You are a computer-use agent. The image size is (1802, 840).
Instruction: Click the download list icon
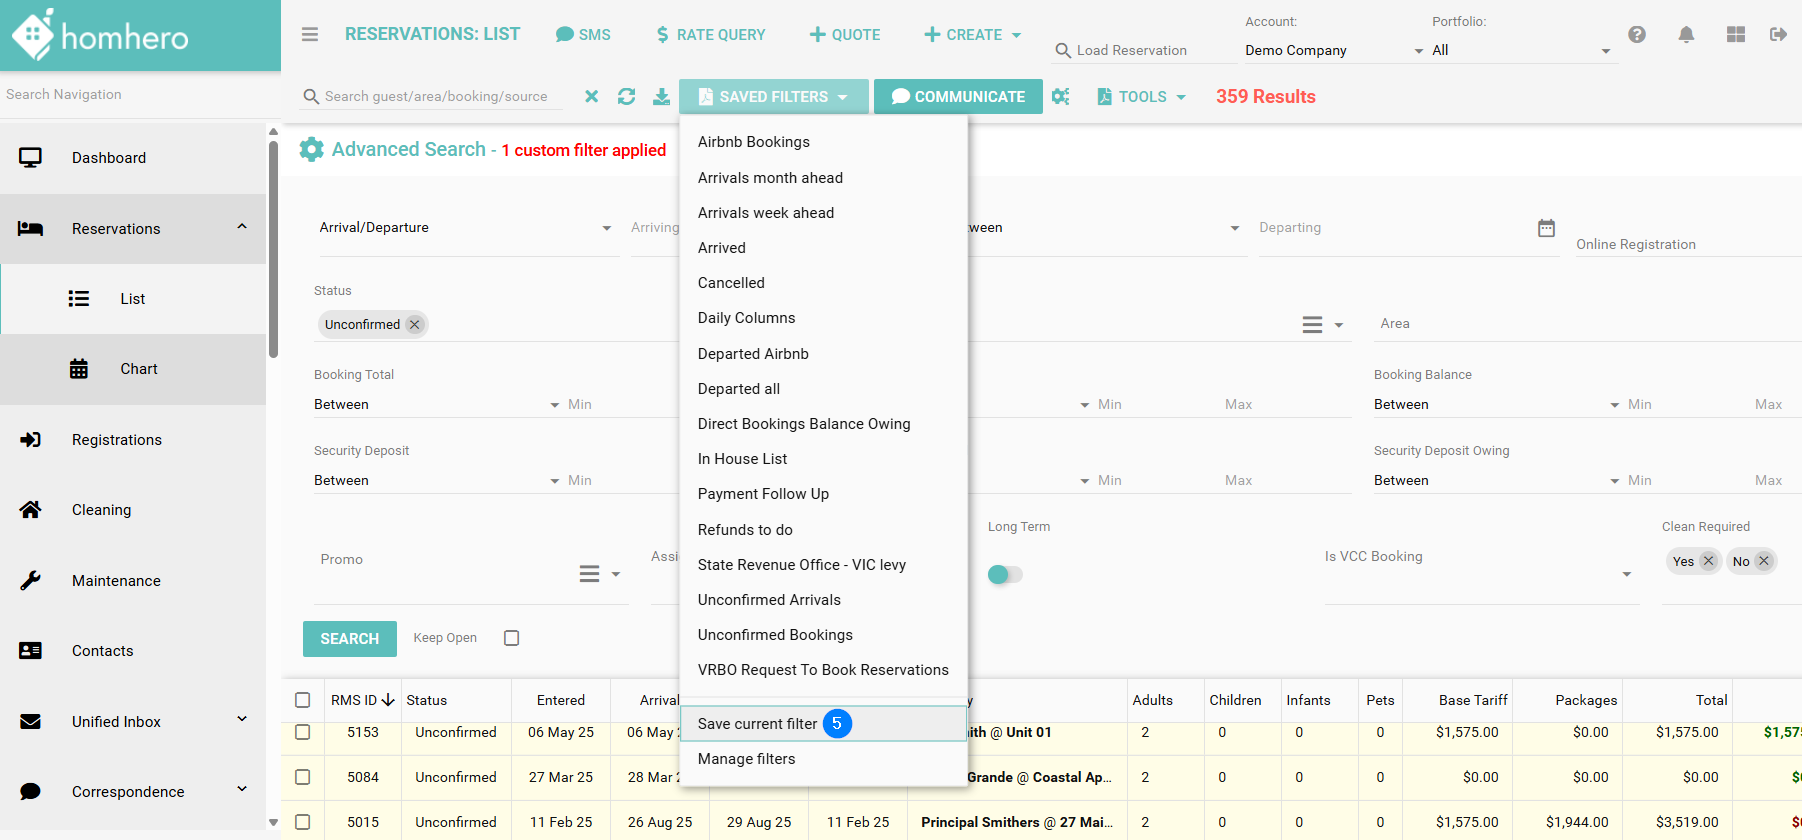coord(661,97)
